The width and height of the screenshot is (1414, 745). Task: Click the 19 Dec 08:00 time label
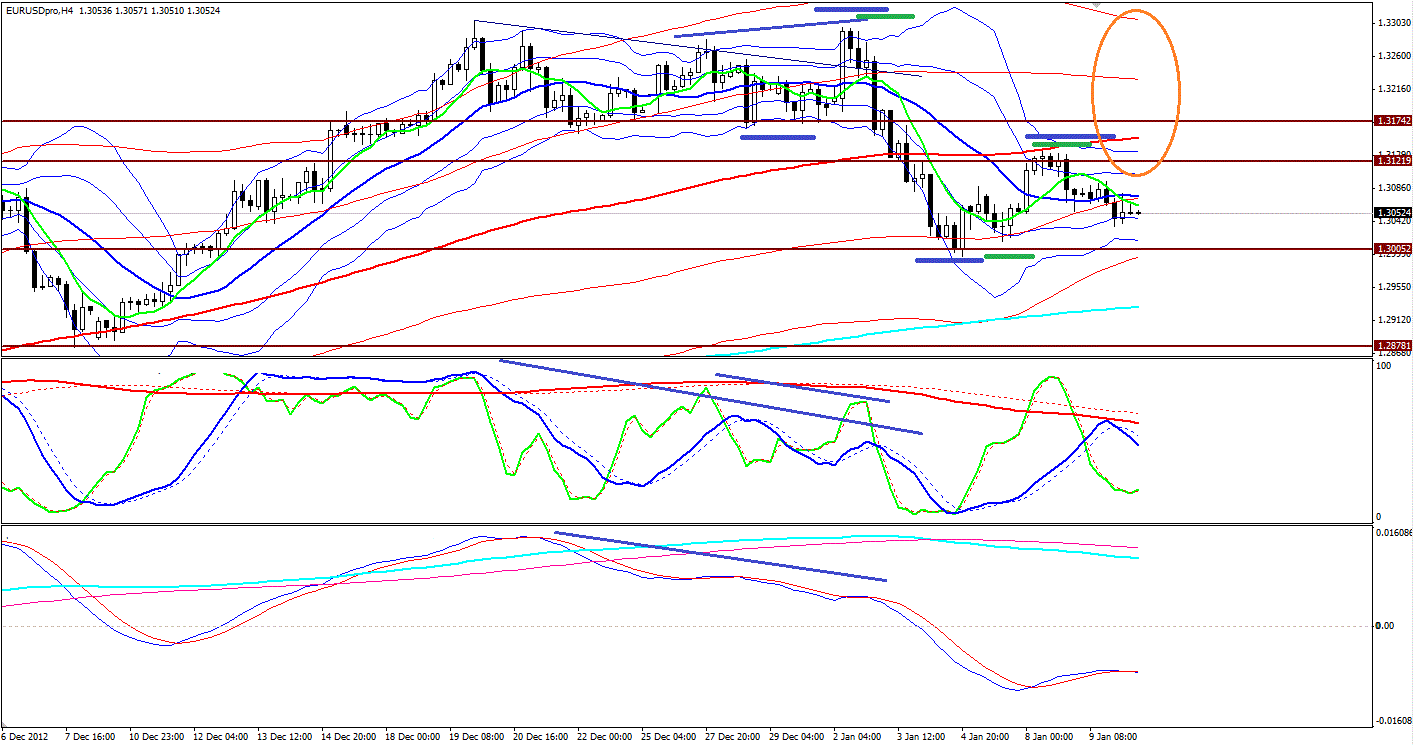[x=476, y=736]
